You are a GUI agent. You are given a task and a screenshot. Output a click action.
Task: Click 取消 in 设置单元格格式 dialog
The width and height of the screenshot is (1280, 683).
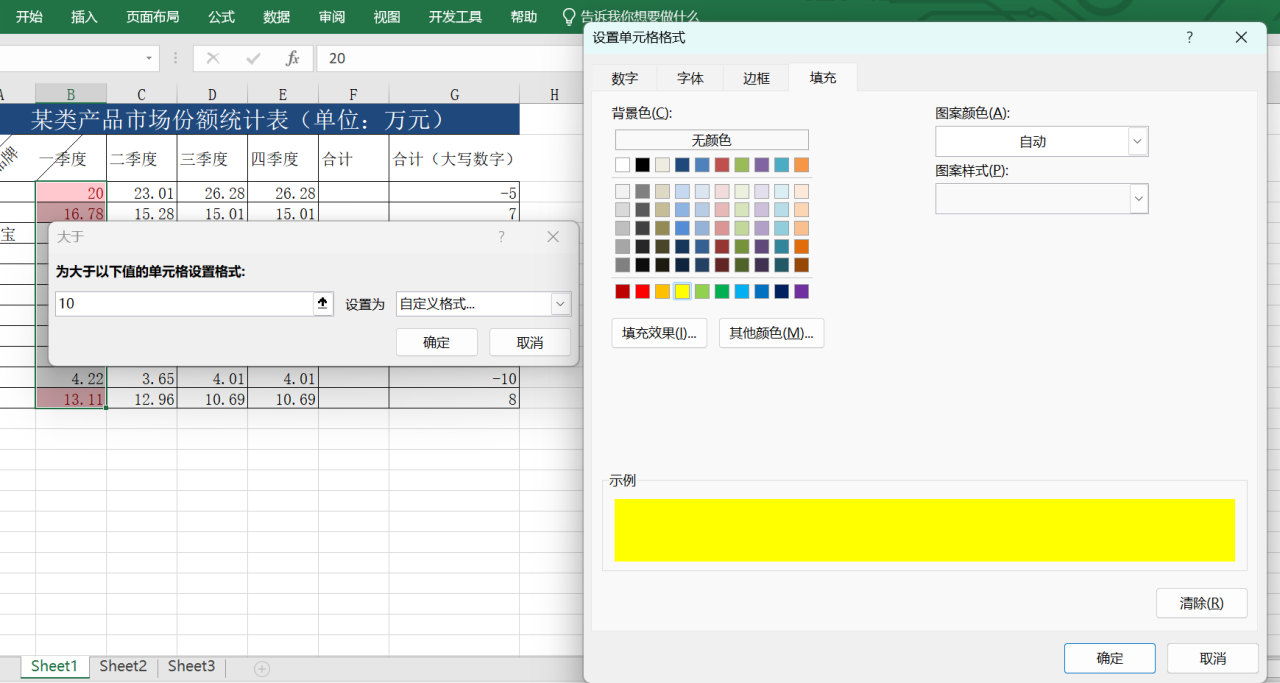(1213, 658)
